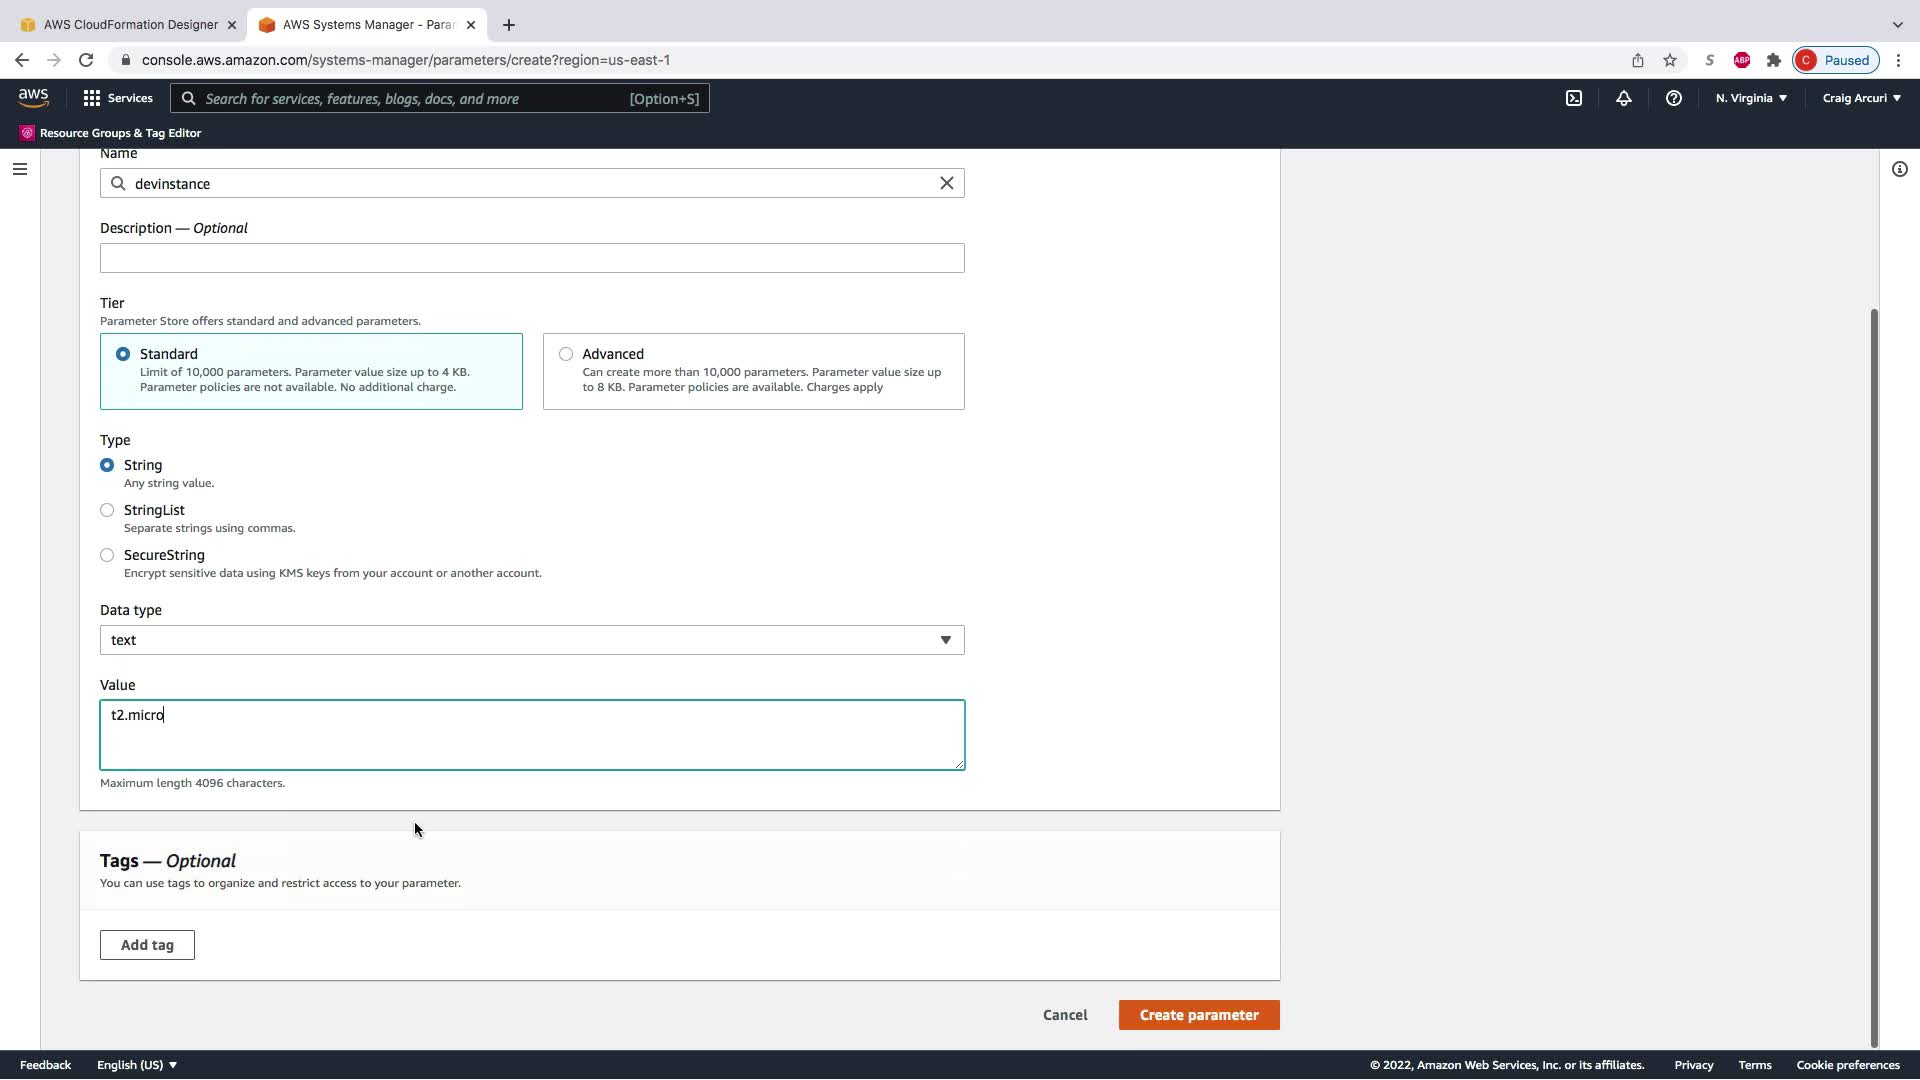Open AWS CloudShell icon in top bar
Screen dimensions: 1920x1080
click(1574, 98)
